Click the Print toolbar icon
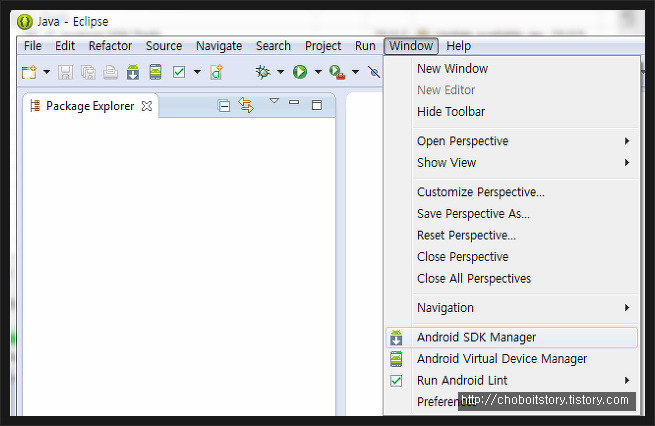 [x=110, y=72]
